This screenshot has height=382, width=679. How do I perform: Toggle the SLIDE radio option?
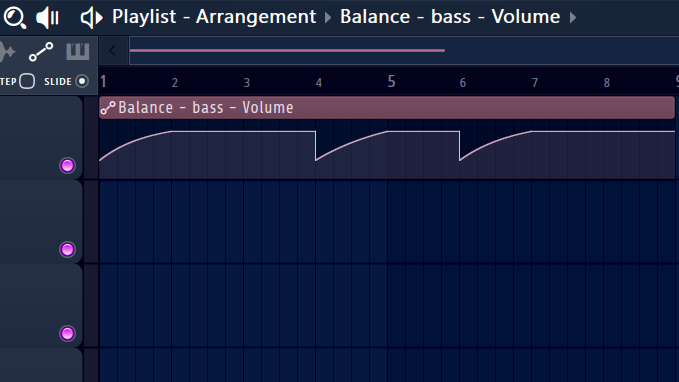(x=82, y=81)
